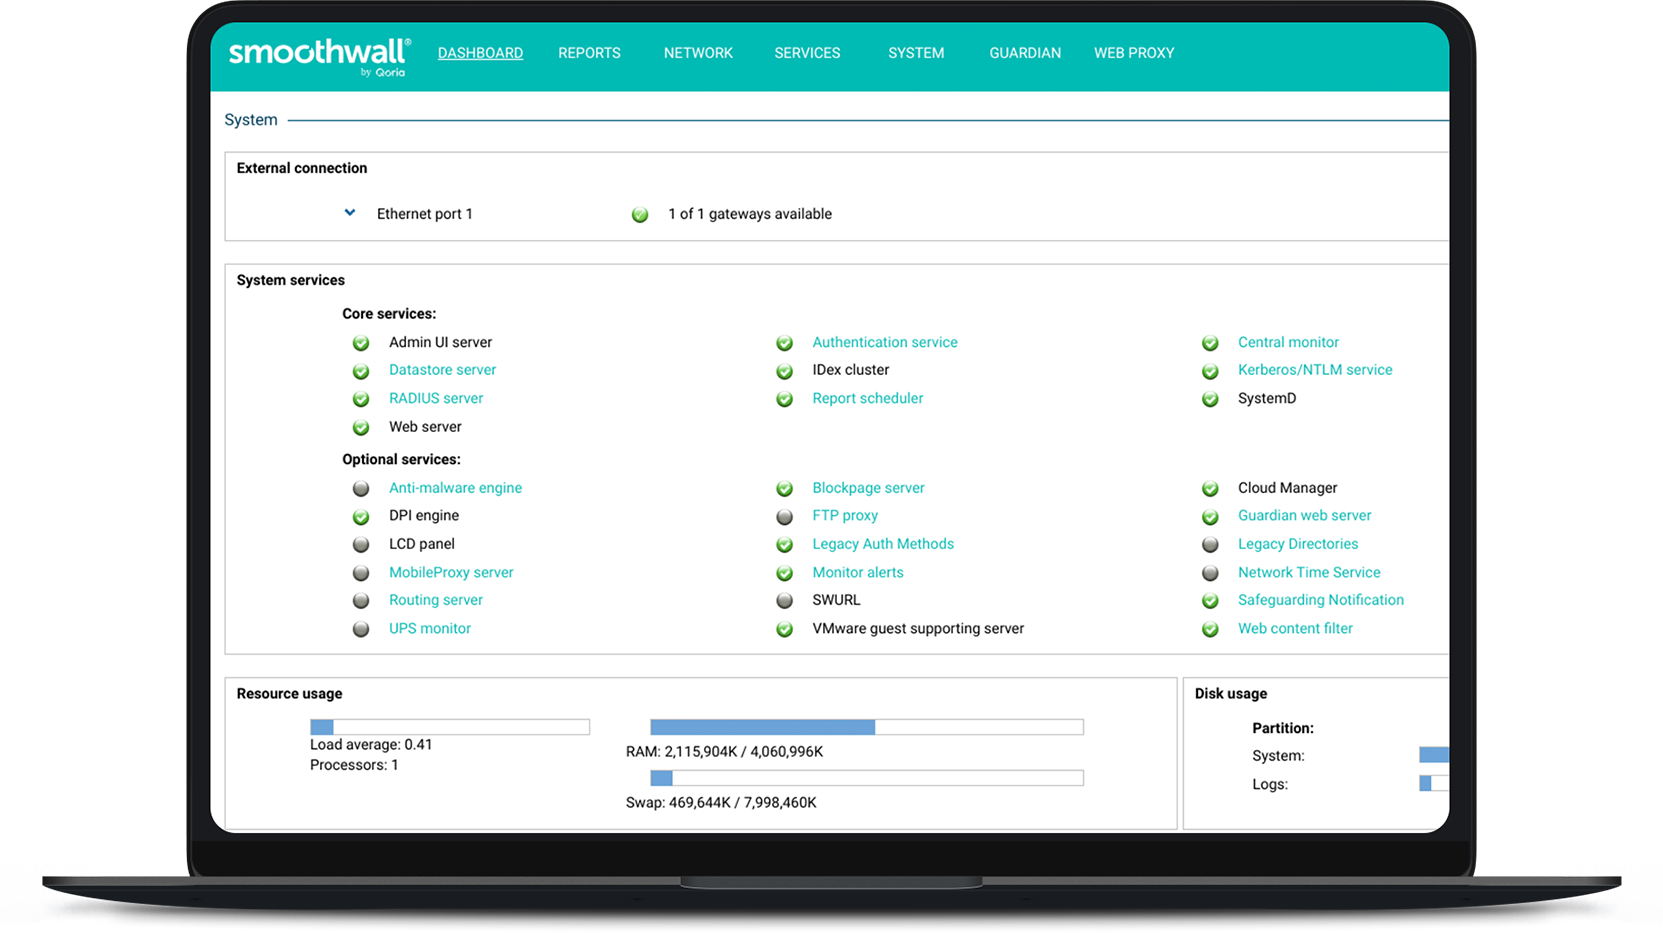This screenshot has width=1663, height=933.
Task: Toggle the Anti-malware engine status indicator
Action: [x=360, y=488]
